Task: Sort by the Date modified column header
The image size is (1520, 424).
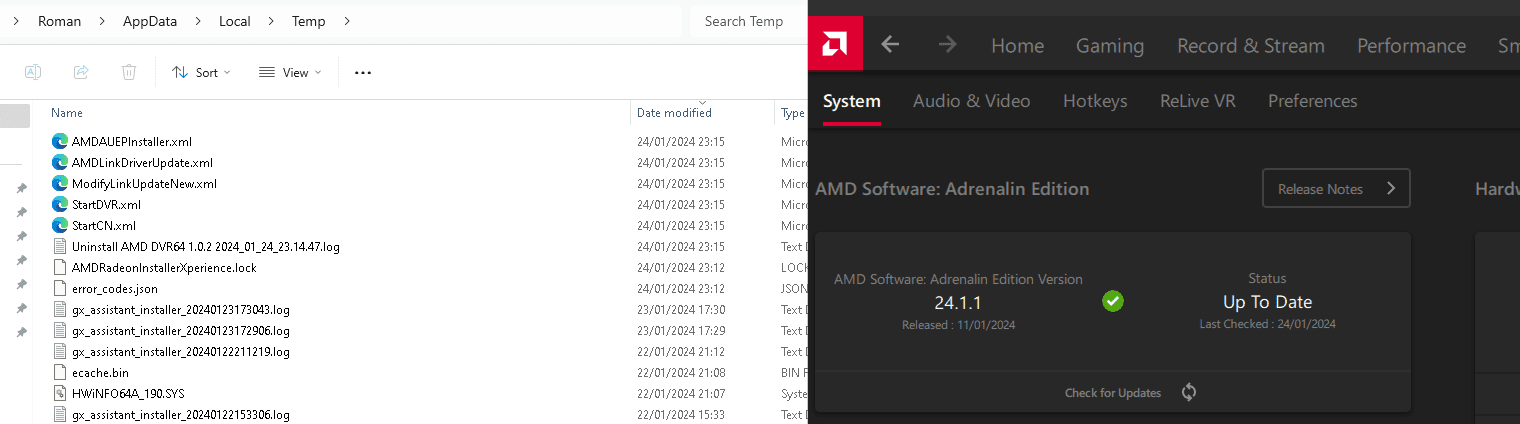Action: pyautogui.click(x=674, y=113)
